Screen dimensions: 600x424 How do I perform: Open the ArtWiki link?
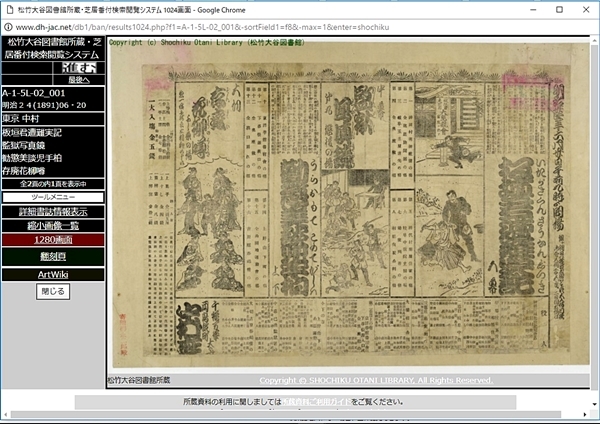[x=52, y=274]
